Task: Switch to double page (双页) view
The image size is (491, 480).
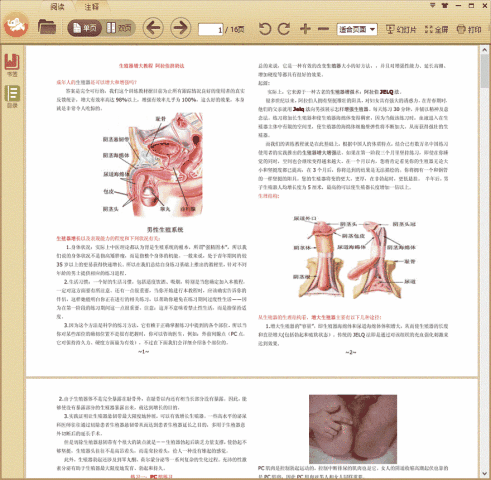Action: coord(119,28)
